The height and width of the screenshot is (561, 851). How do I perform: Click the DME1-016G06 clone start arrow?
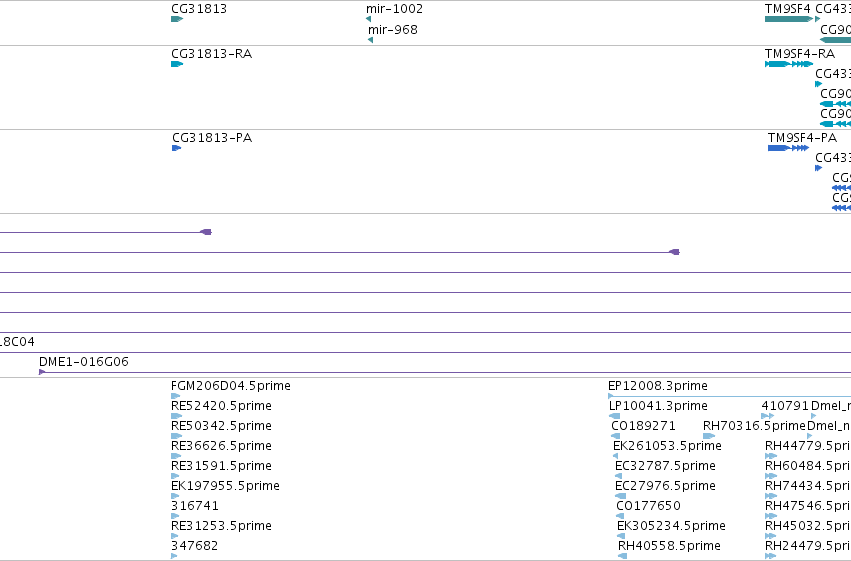click(x=42, y=372)
